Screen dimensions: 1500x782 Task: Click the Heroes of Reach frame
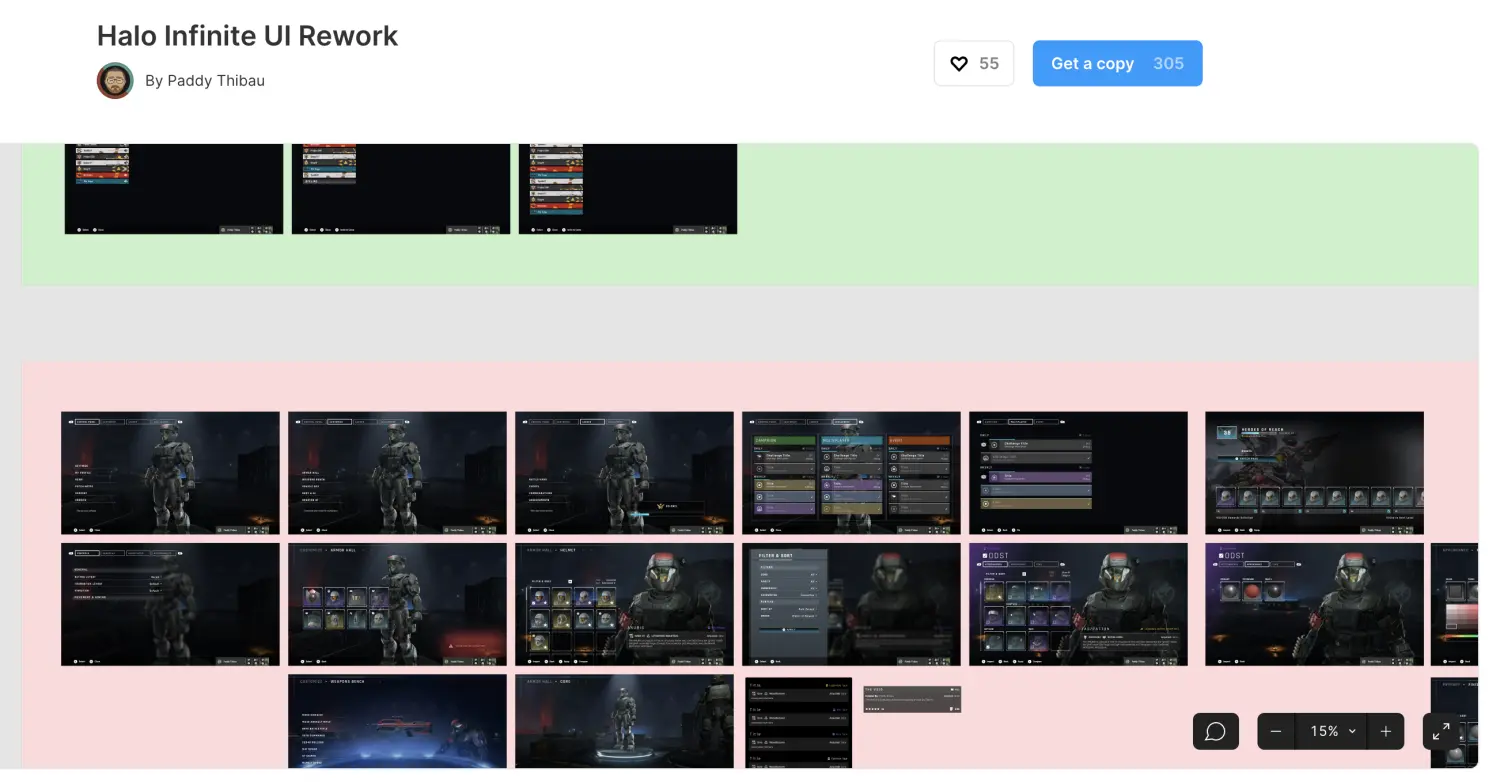pos(1314,473)
